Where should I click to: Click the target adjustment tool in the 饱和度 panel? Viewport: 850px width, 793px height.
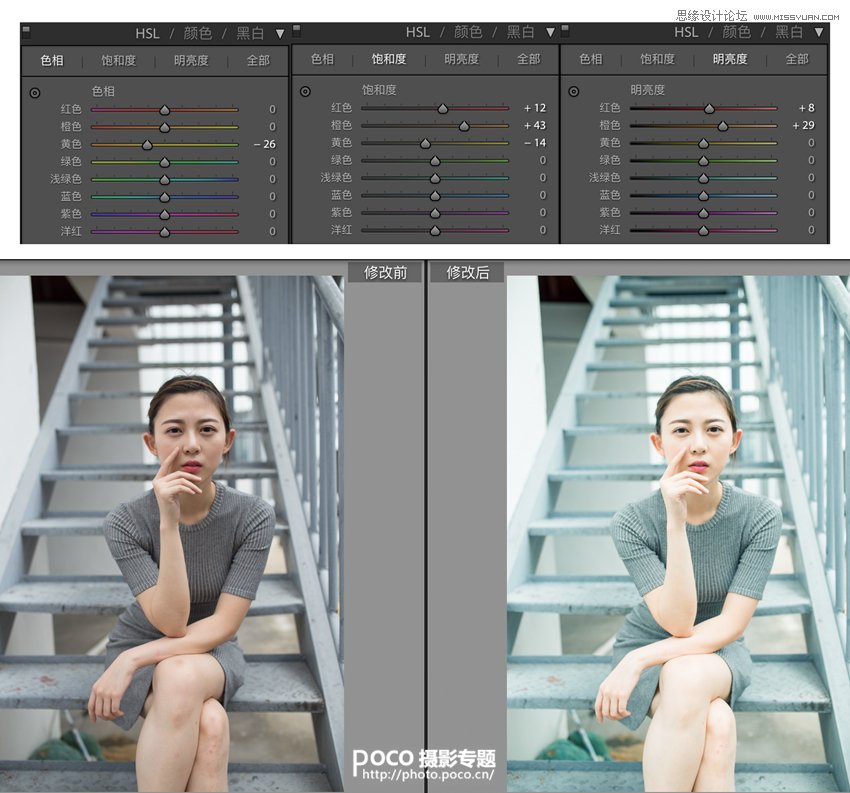pyautogui.click(x=305, y=92)
